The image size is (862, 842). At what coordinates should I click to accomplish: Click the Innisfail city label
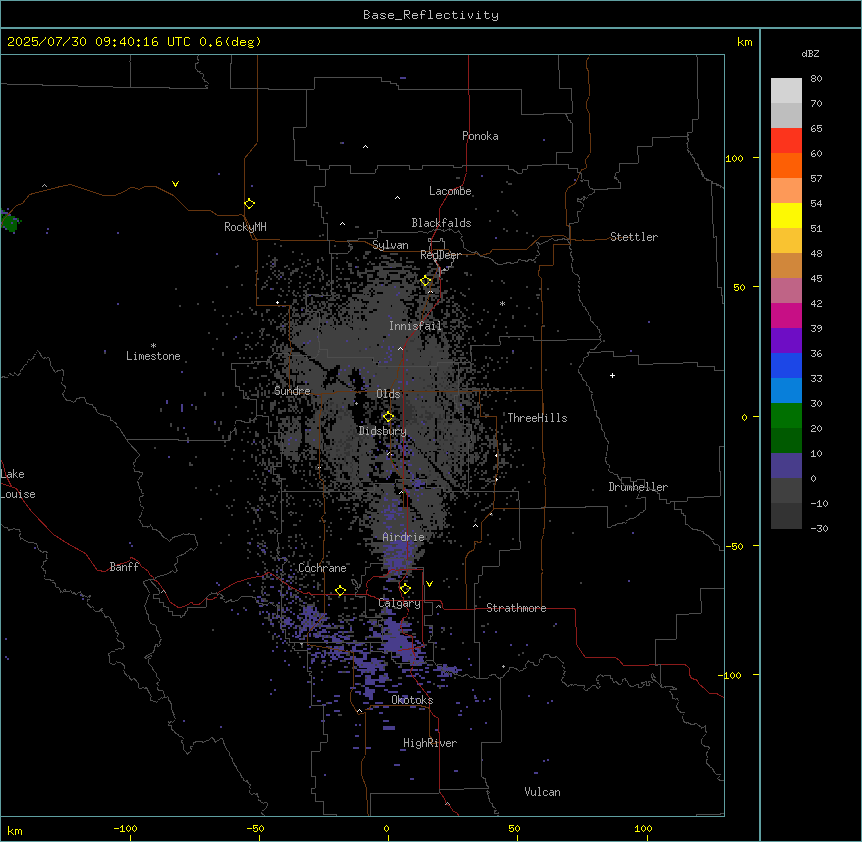tap(415, 326)
